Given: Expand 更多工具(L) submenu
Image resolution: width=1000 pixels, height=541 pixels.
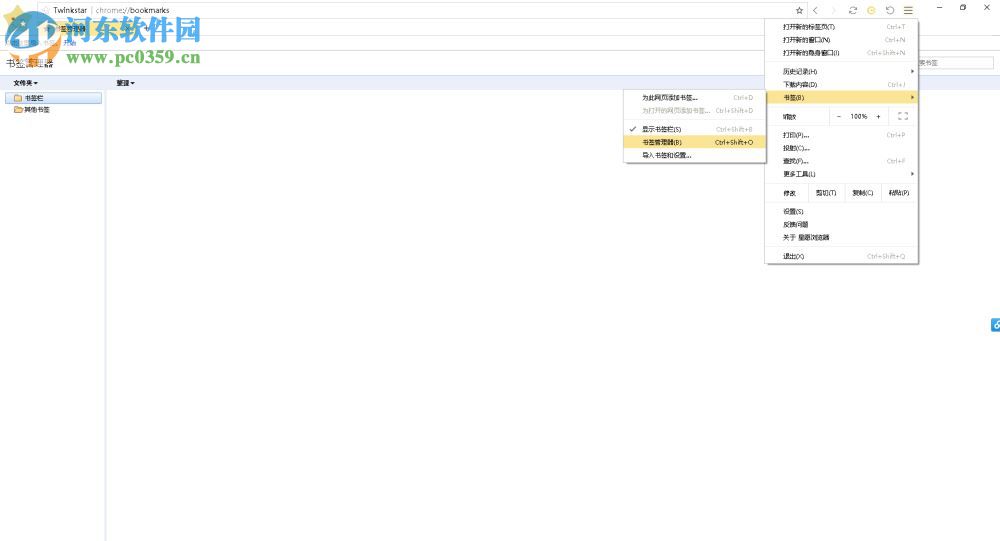Looking at the screenshot, I should coord(841,174).
